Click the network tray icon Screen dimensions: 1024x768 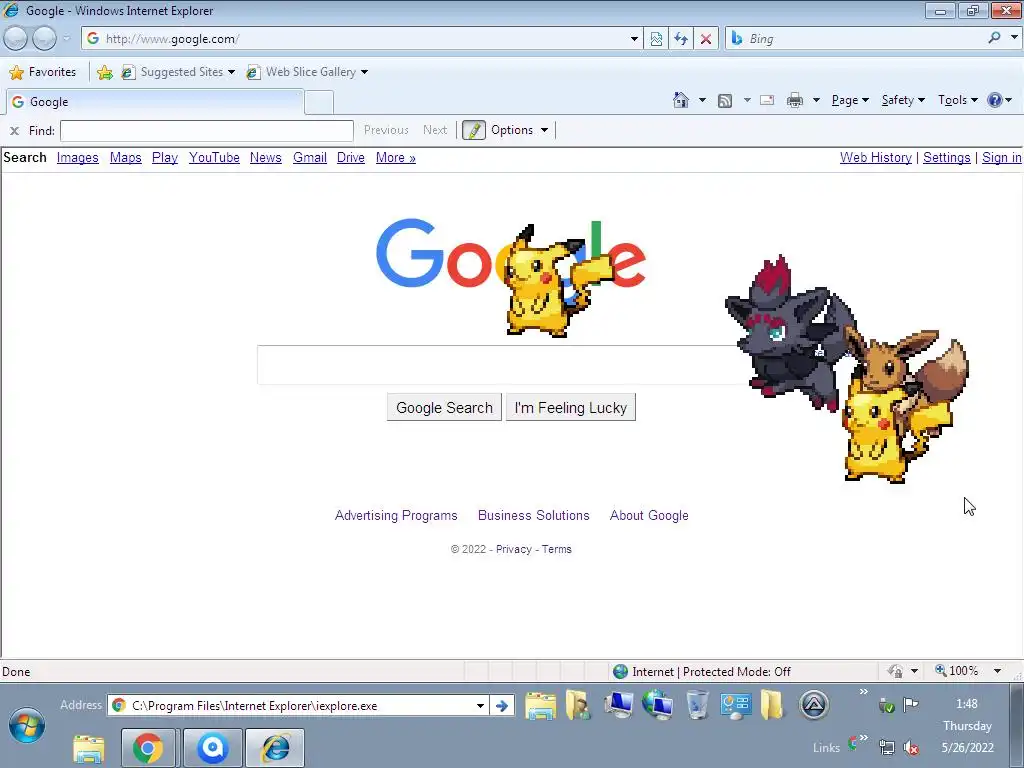887,747
